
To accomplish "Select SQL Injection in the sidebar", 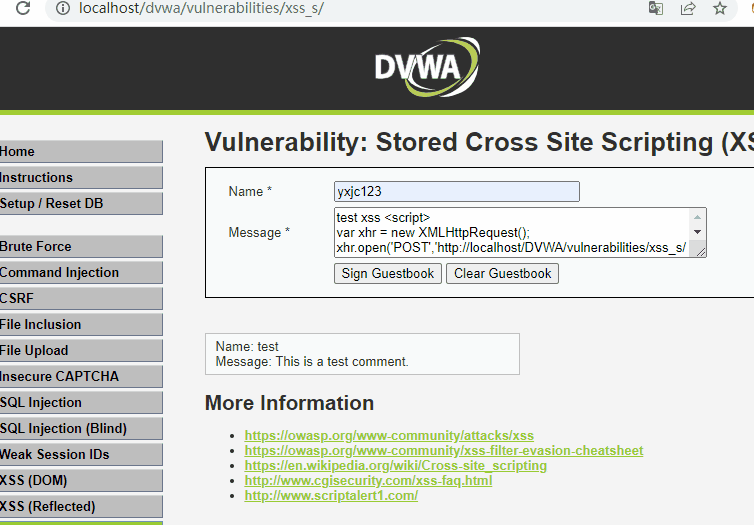I will pyautogui.click(x=81, y=402).
